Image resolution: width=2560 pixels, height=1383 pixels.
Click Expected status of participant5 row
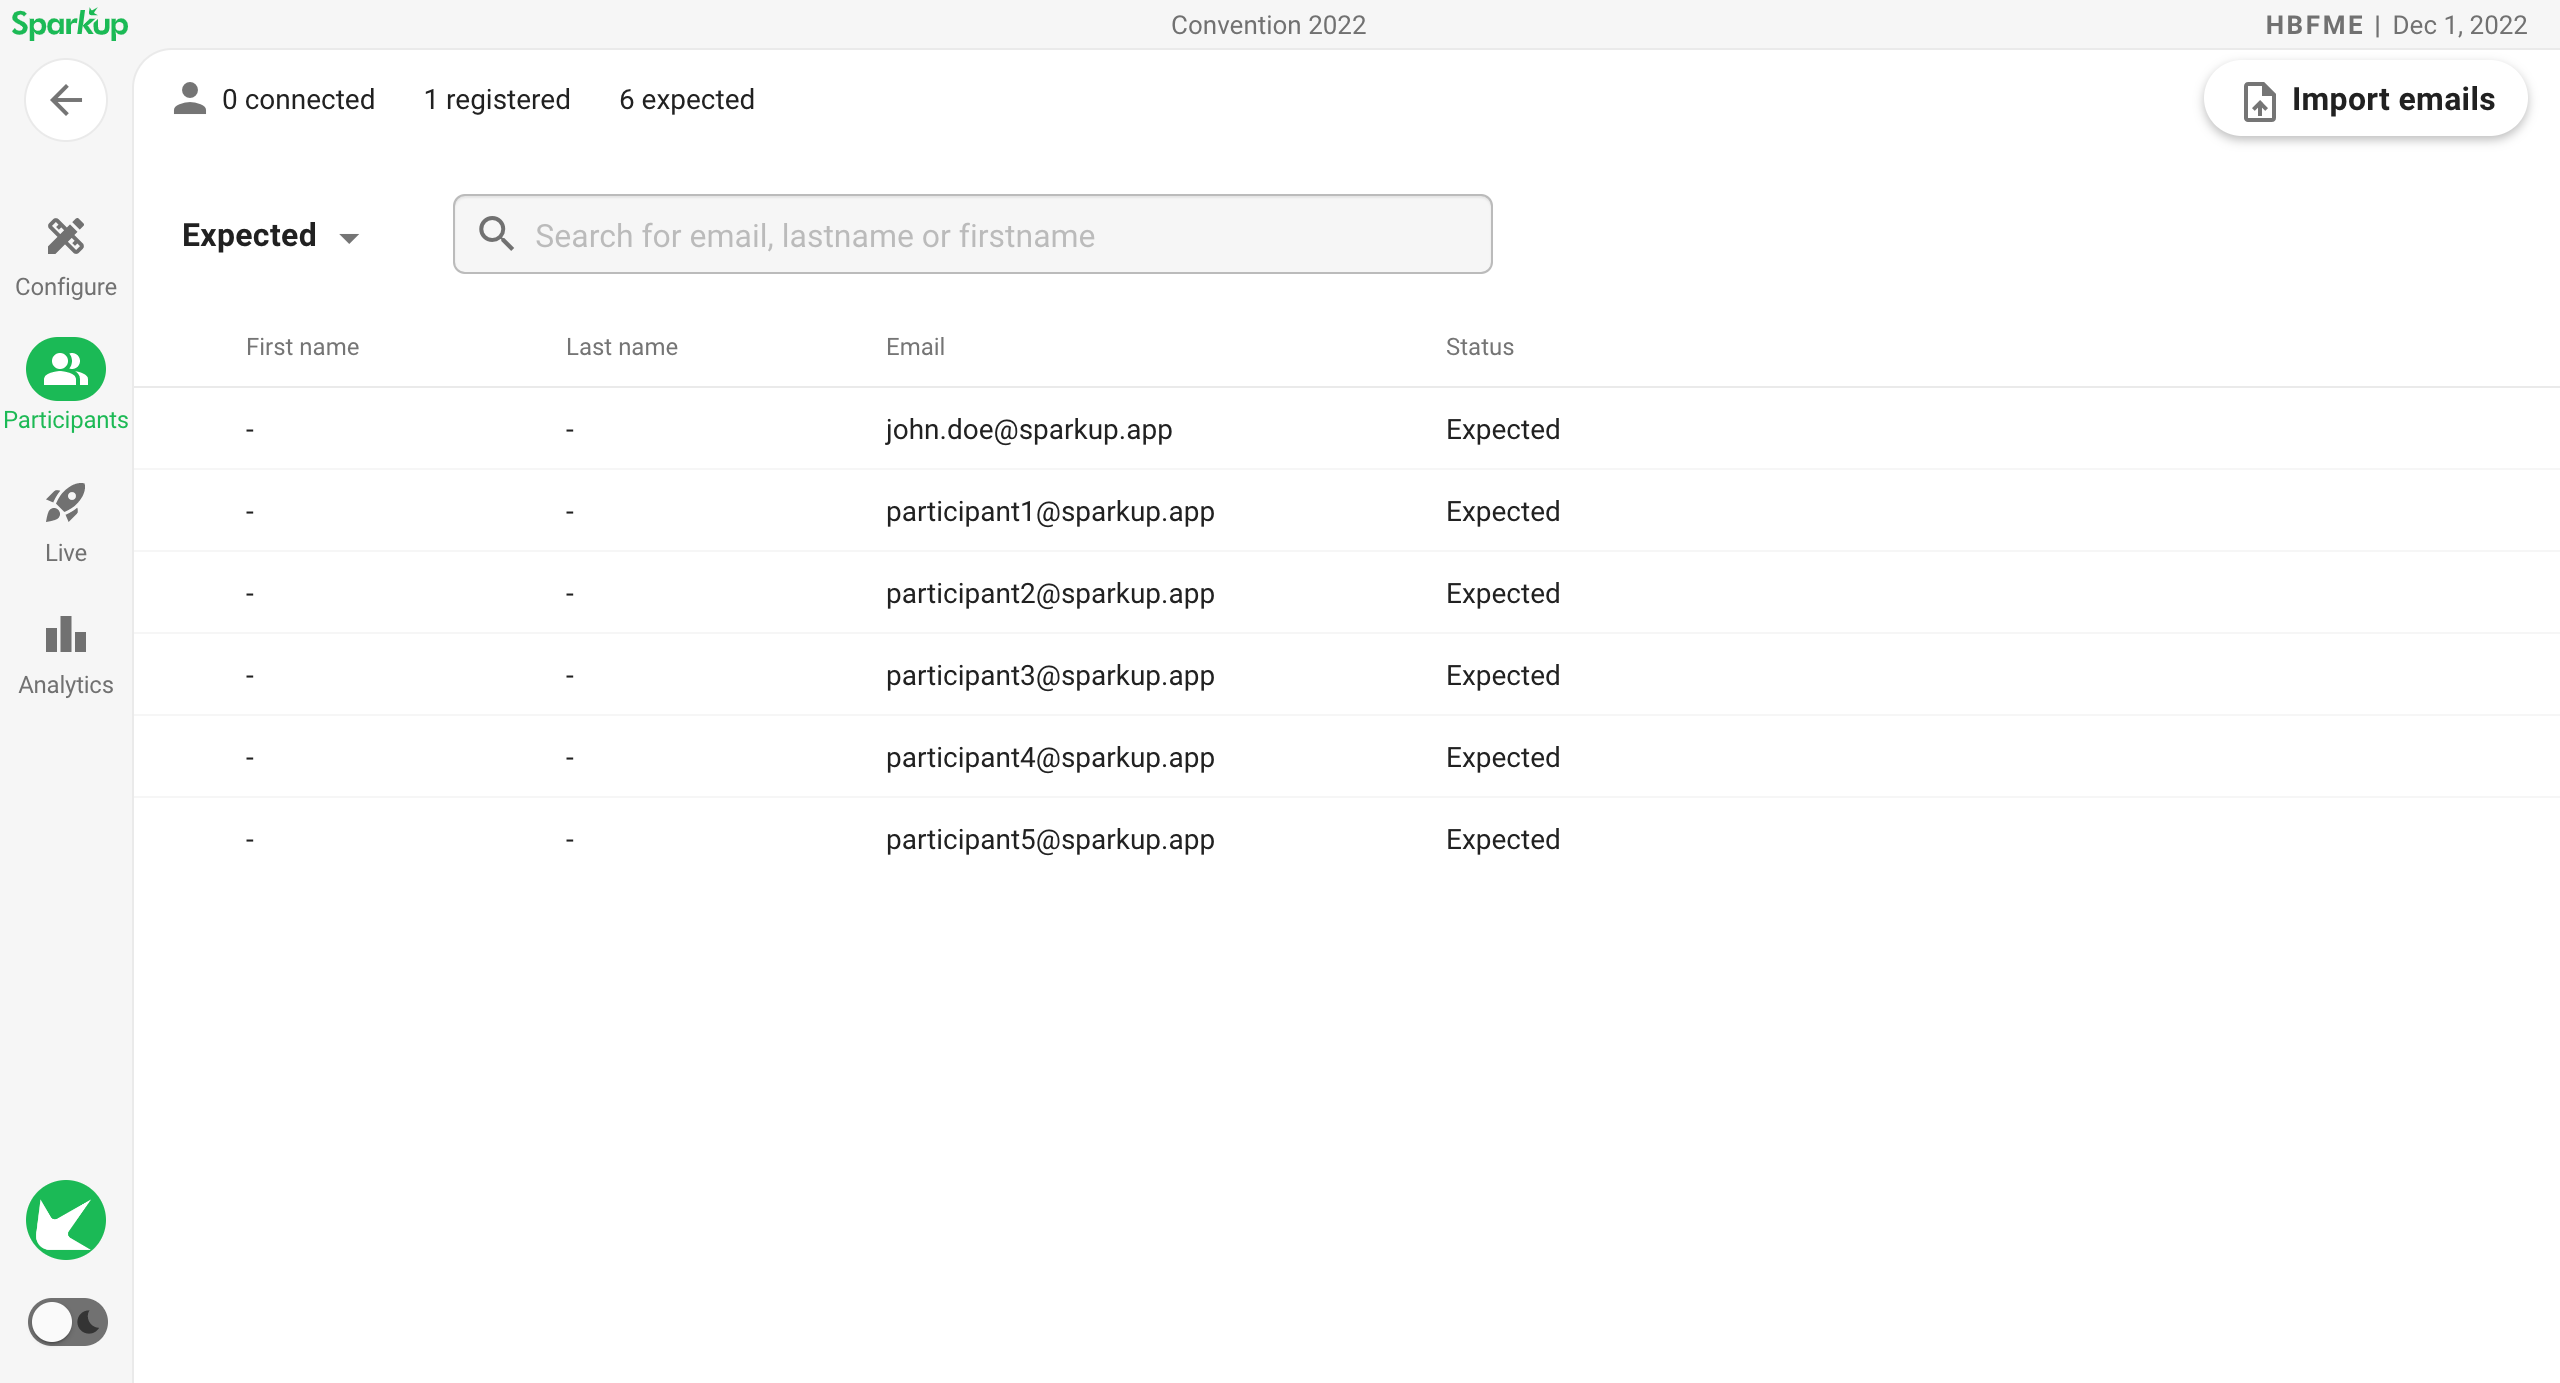click(x=1503, y=840)
